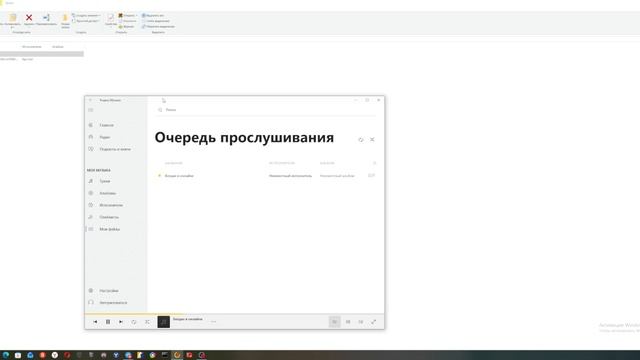Viewport: 640px width, 360px height.
Task: Click the Треки note icon in sidebar
Action: pos(91,181)
